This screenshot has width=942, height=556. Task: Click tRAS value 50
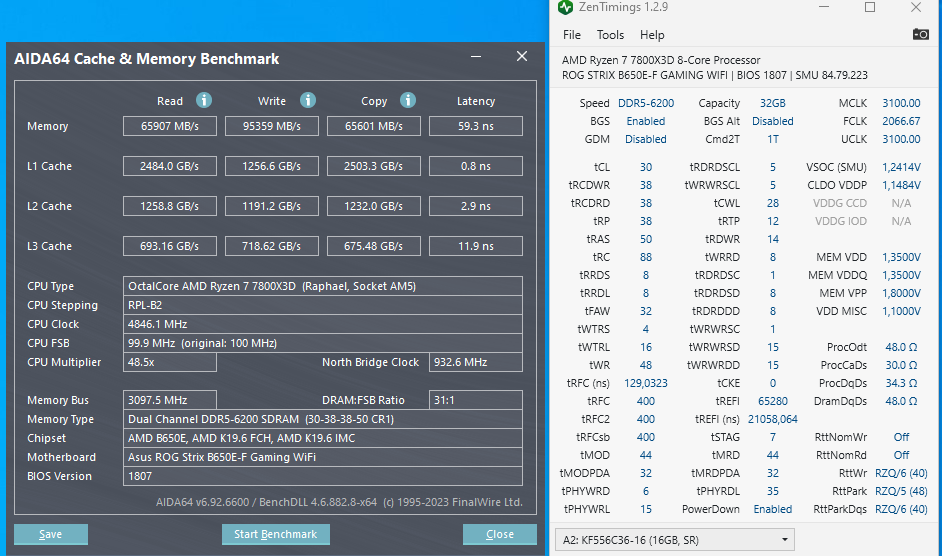(x=646, y=239)
